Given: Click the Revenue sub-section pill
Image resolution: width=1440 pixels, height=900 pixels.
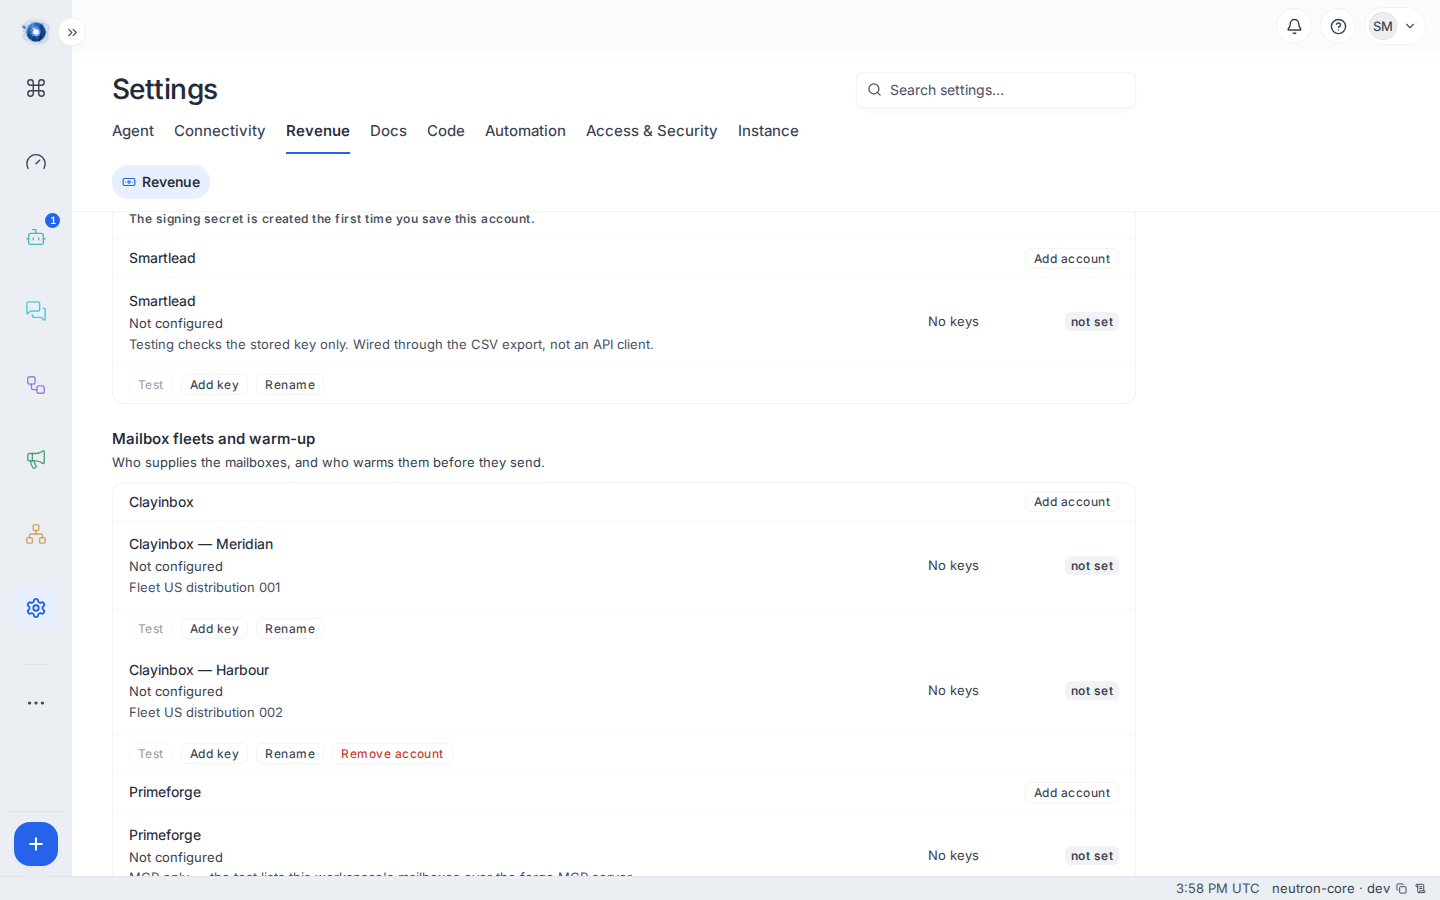Looking at the screenshot, I should (x=161, y=182).
